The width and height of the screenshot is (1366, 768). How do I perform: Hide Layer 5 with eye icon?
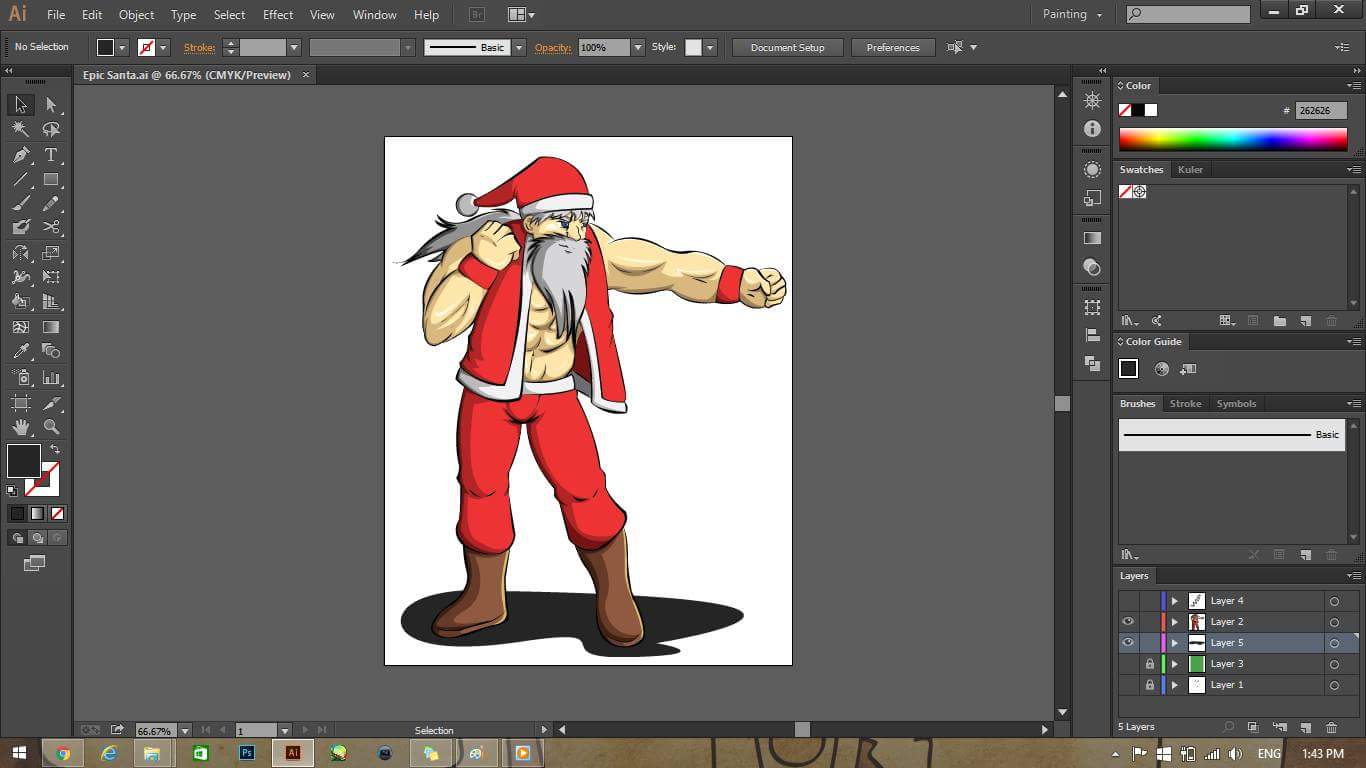tap(1128, 643)
